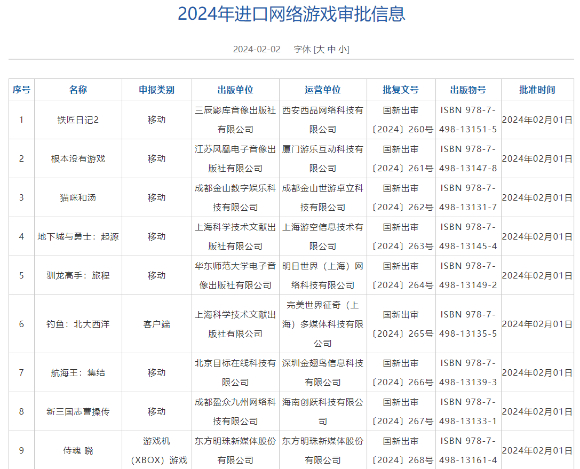Set font size to 小 (small)

tap(343, 49)
